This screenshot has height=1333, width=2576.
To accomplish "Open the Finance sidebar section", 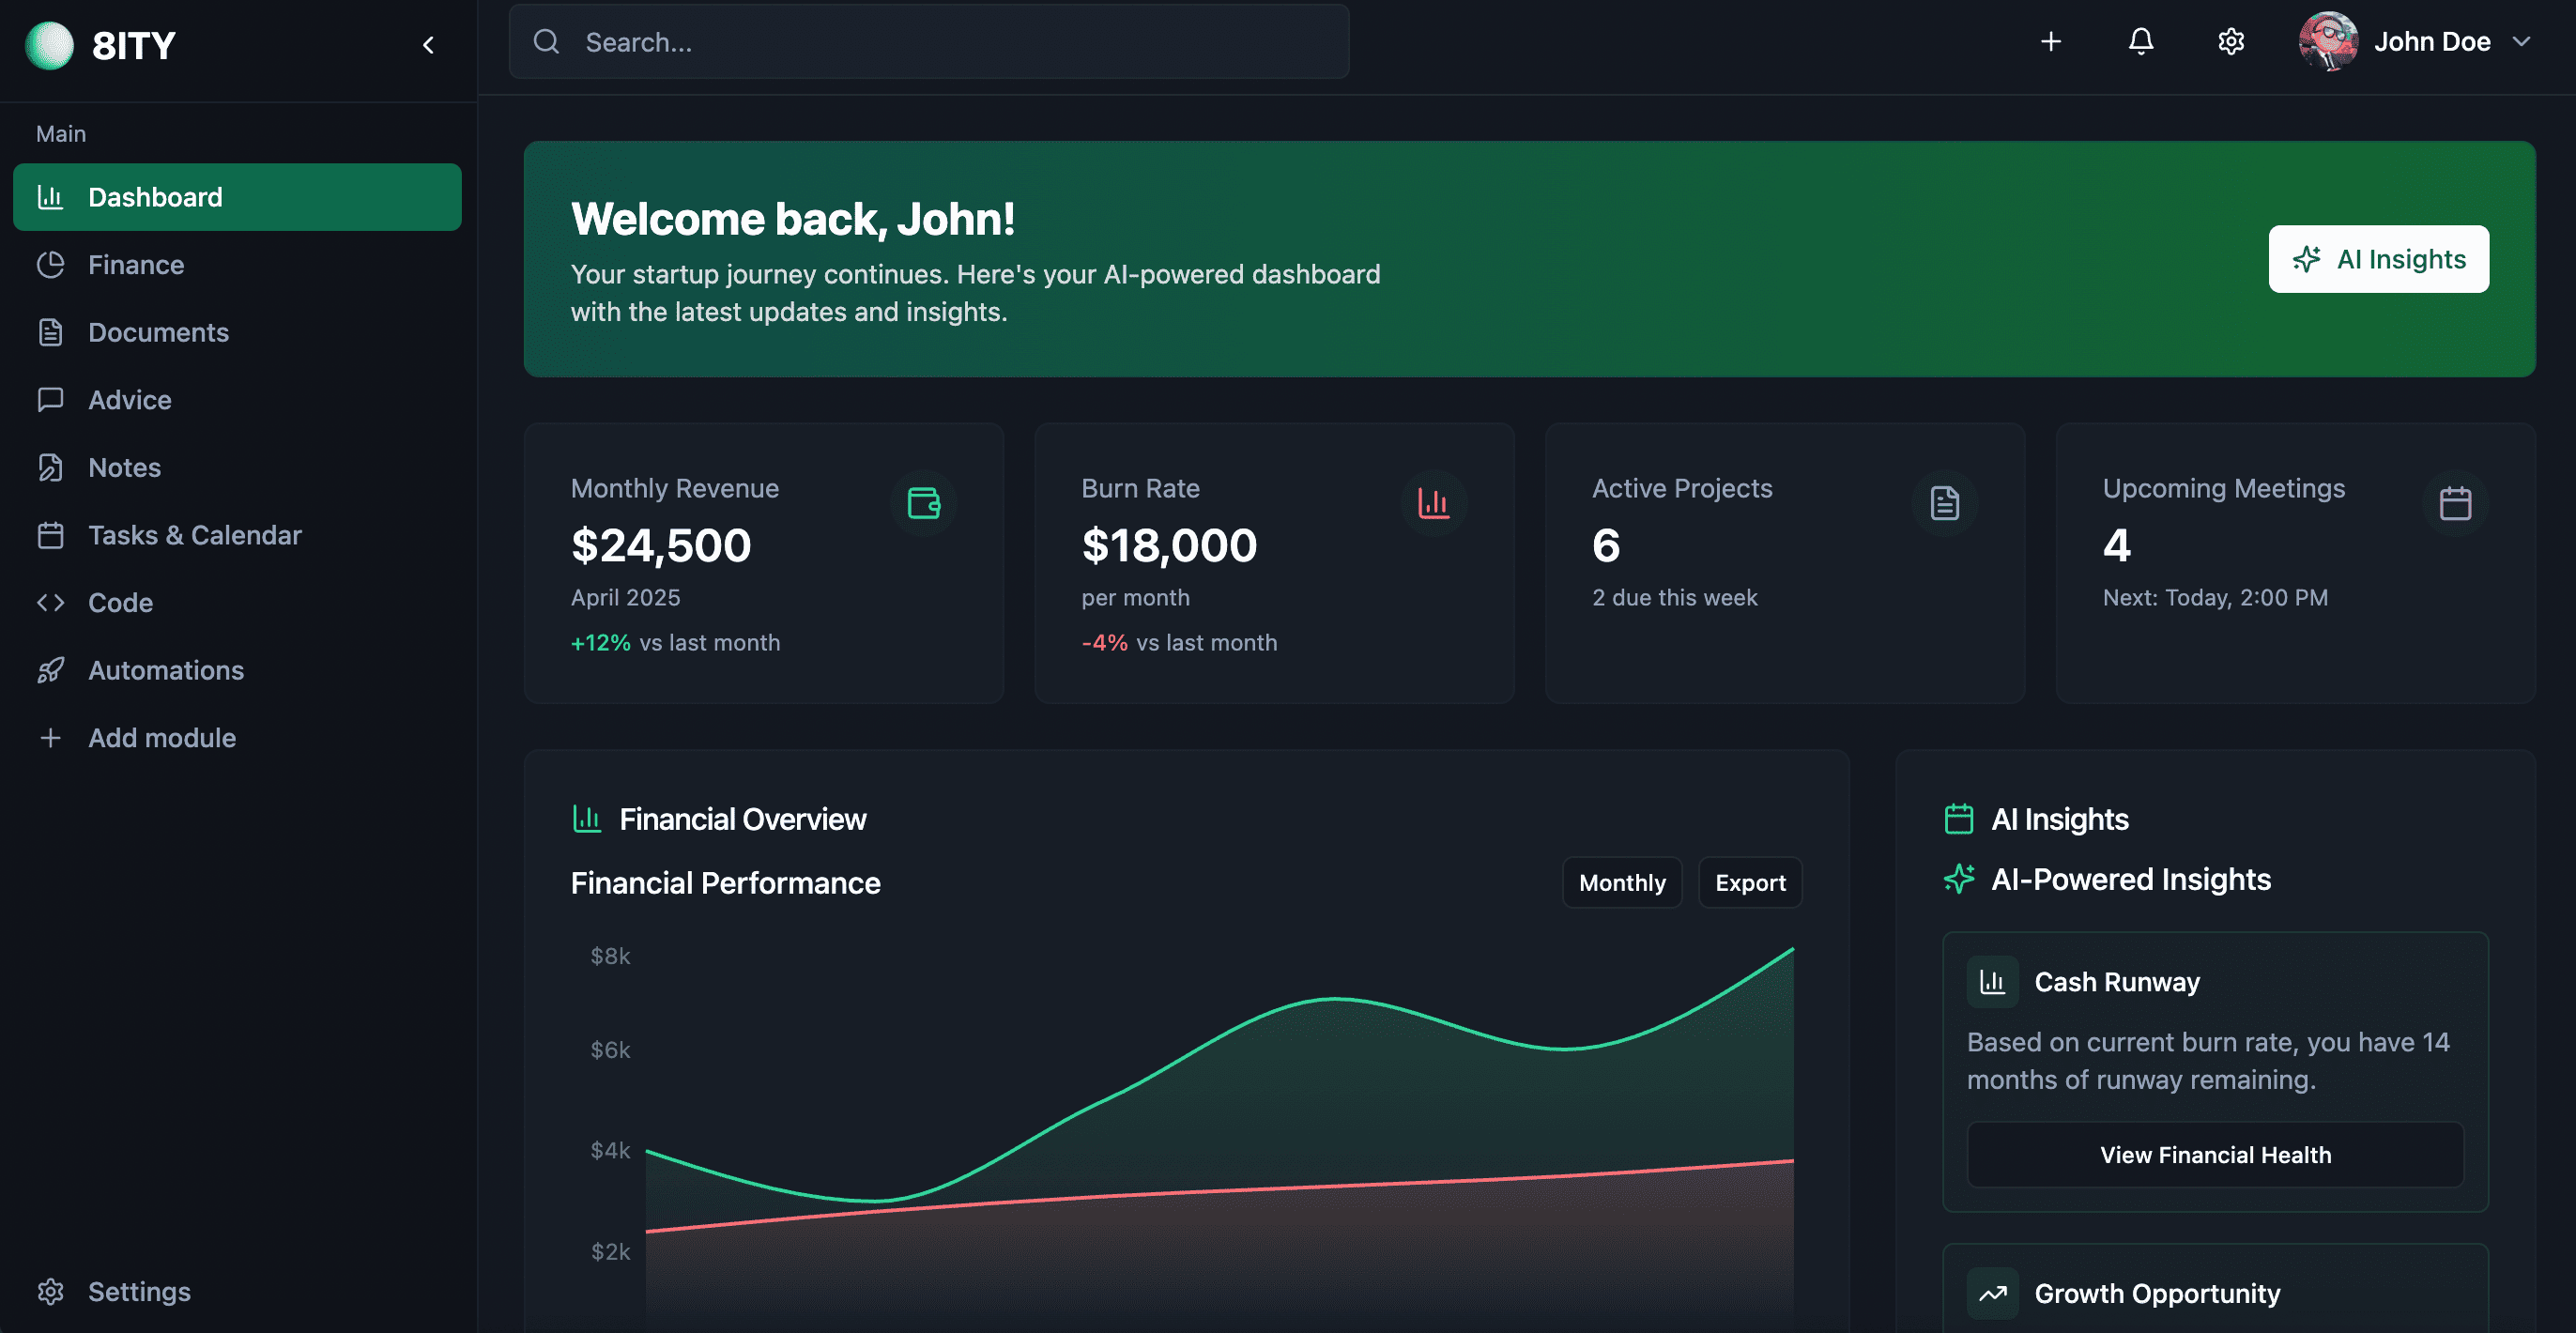I will pos(136,265).
